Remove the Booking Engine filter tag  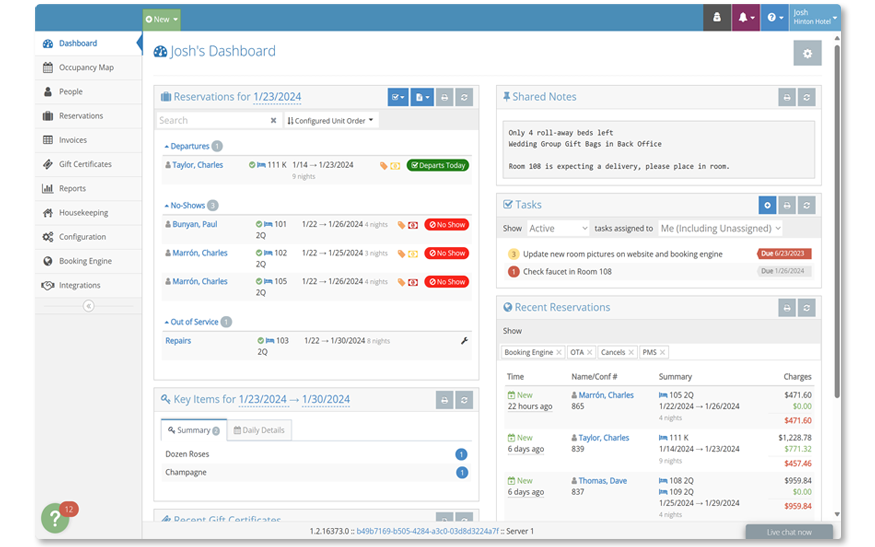pyautogui.click(x=559, y=353)
